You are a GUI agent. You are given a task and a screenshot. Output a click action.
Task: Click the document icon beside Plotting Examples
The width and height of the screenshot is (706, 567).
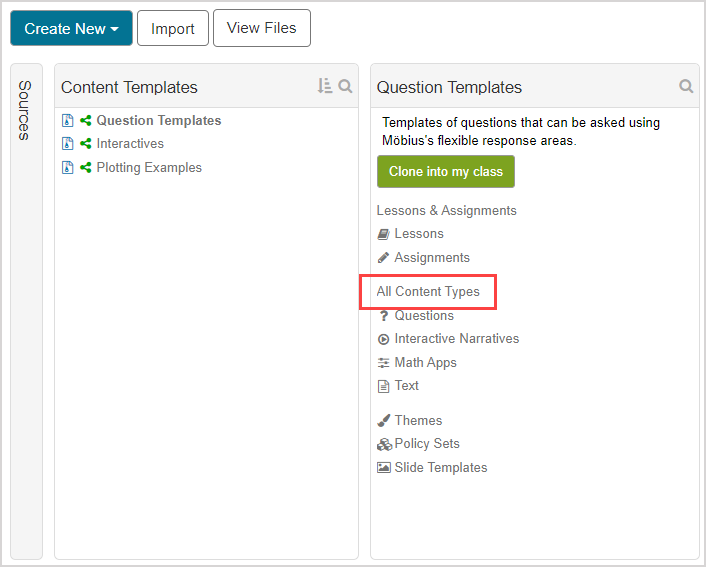tap(68, 168)
